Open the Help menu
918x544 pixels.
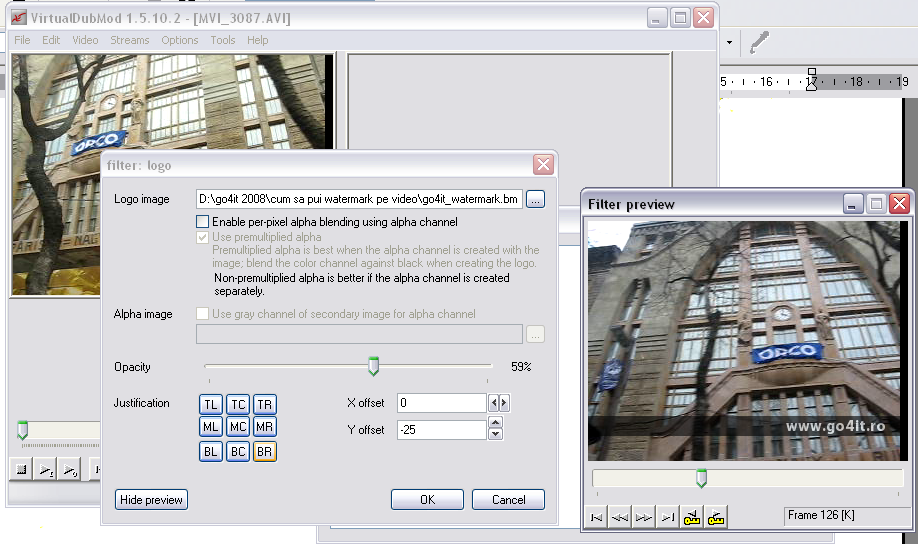point(258,40)
